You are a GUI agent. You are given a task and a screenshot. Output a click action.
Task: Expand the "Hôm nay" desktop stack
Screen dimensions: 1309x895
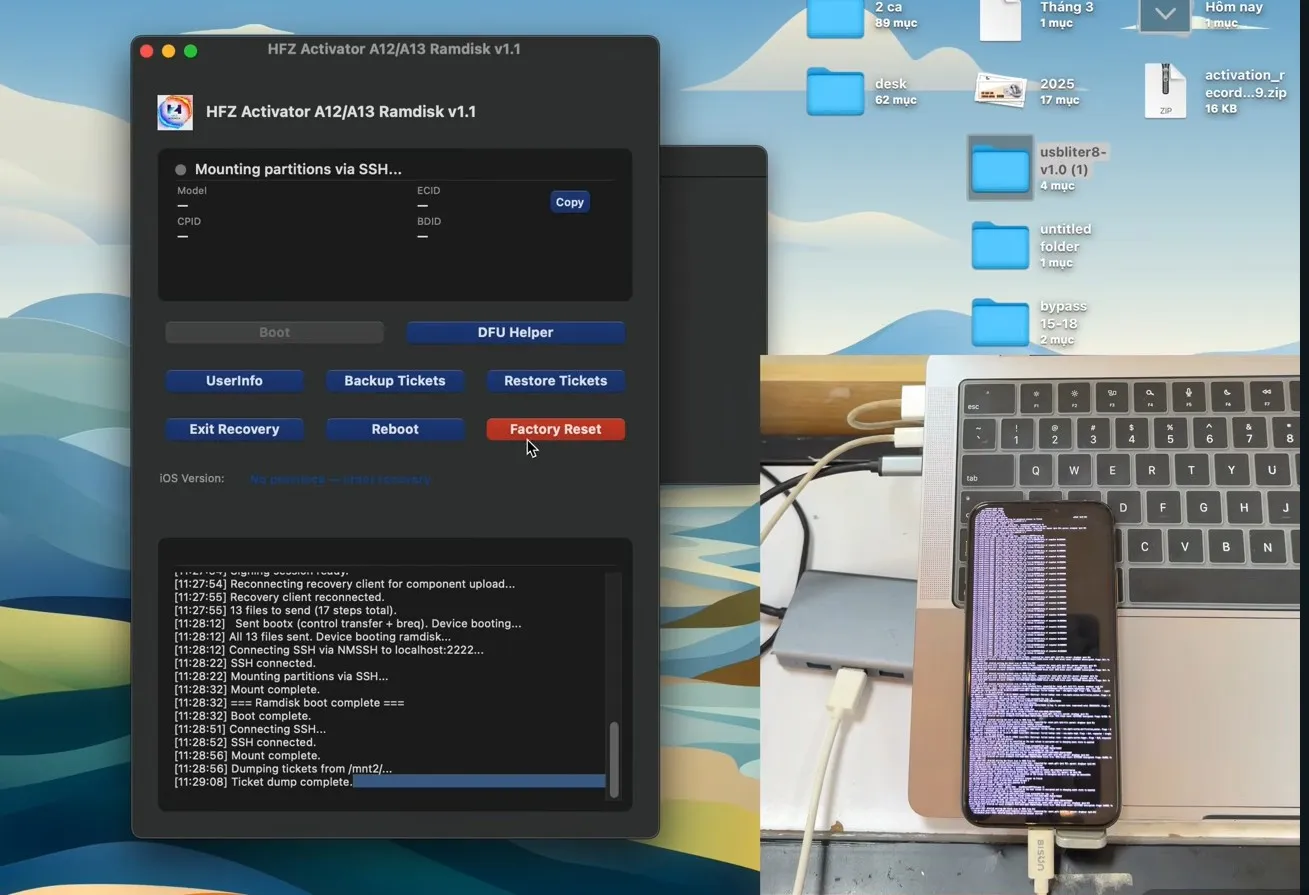(1165, 15)
